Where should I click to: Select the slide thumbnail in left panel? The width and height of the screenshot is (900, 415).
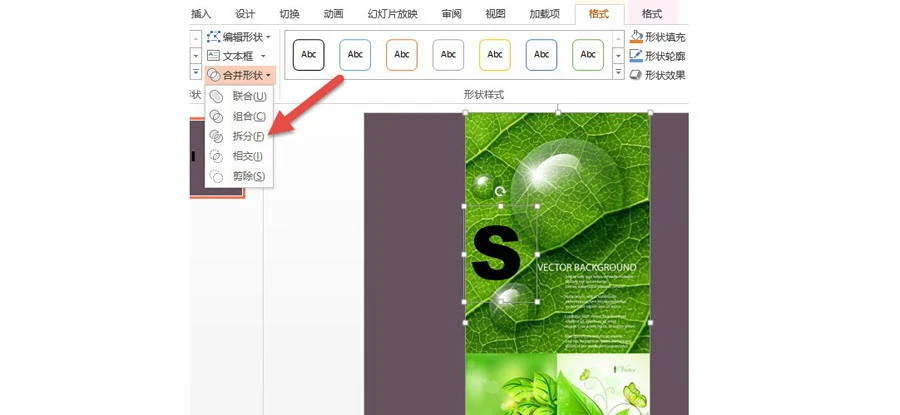click(x=218, y=158)
